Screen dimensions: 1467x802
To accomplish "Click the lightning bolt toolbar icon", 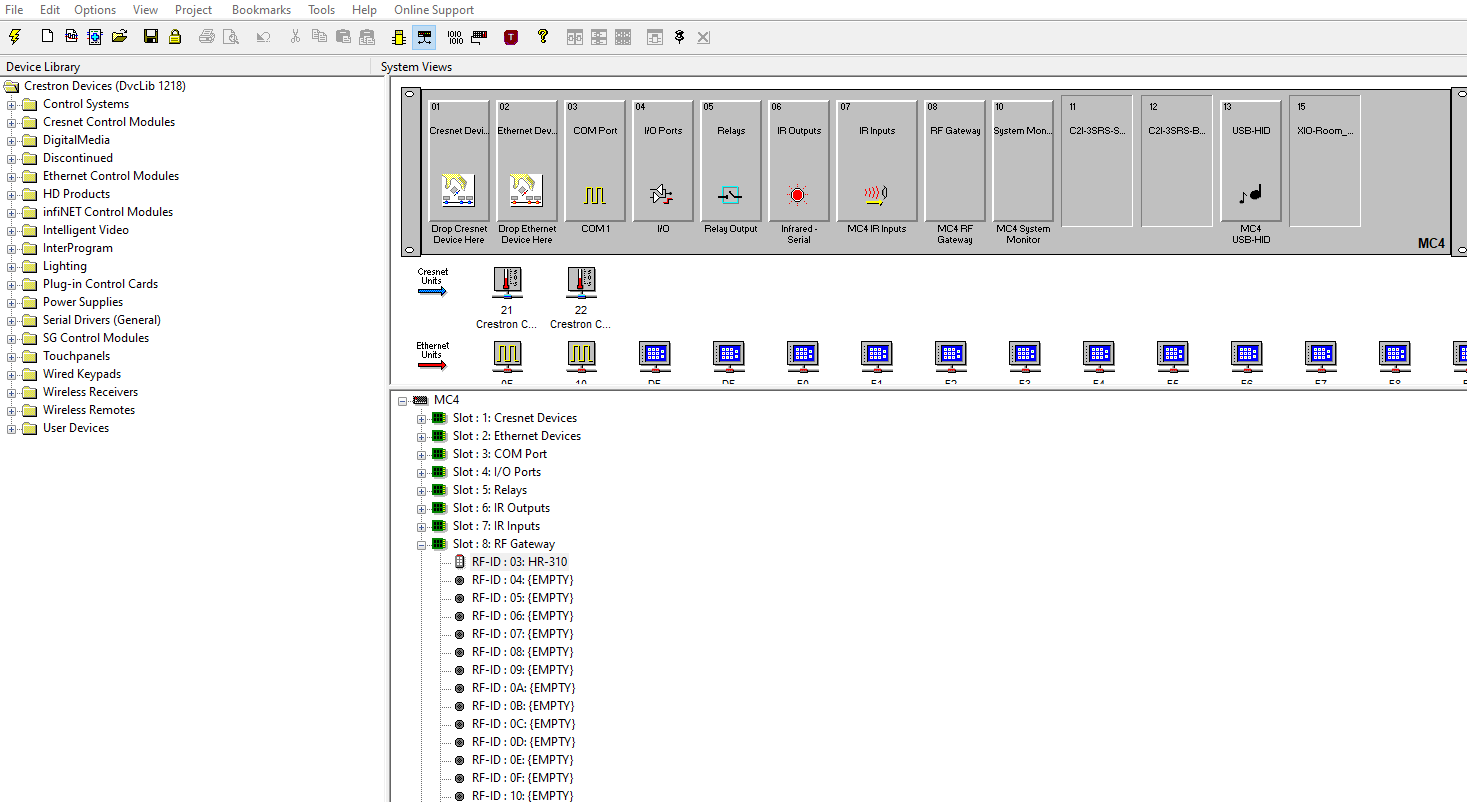I will 14,37.
